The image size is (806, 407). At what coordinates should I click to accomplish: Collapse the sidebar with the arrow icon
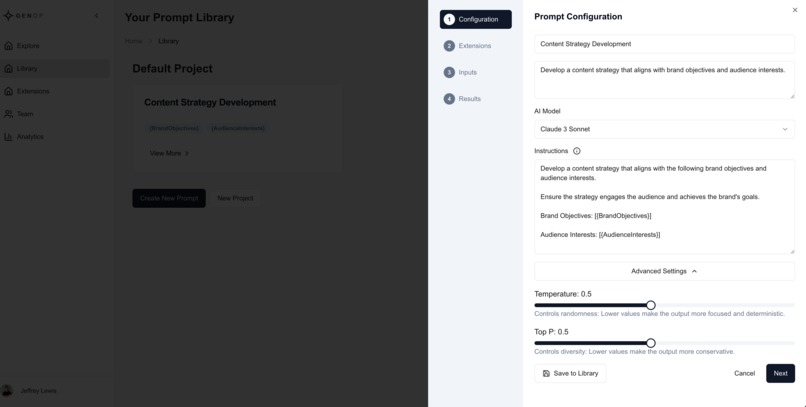[97, 16]
